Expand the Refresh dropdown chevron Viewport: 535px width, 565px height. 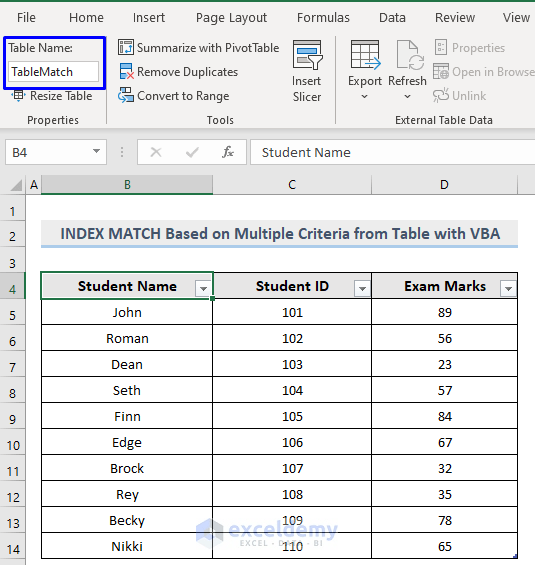click(x=407, y=96)
